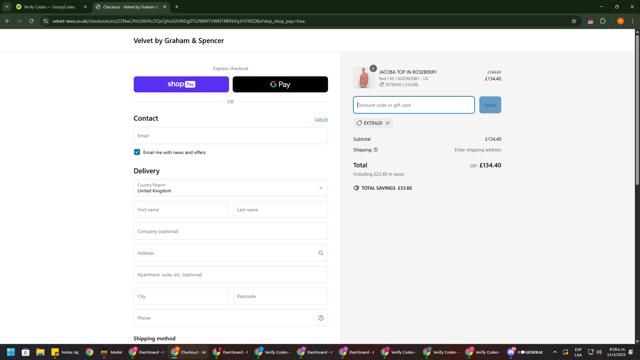Image resolution: width=640 pixels, height=360 pixels.
Task: Click the browser address bar URL
Action: [x=178, y=21]
